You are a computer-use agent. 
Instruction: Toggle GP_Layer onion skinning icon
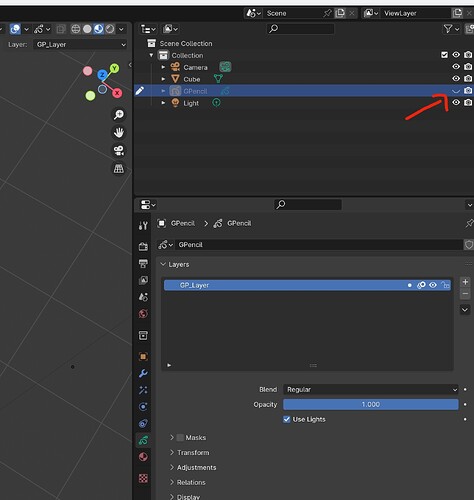click(421, 285)
